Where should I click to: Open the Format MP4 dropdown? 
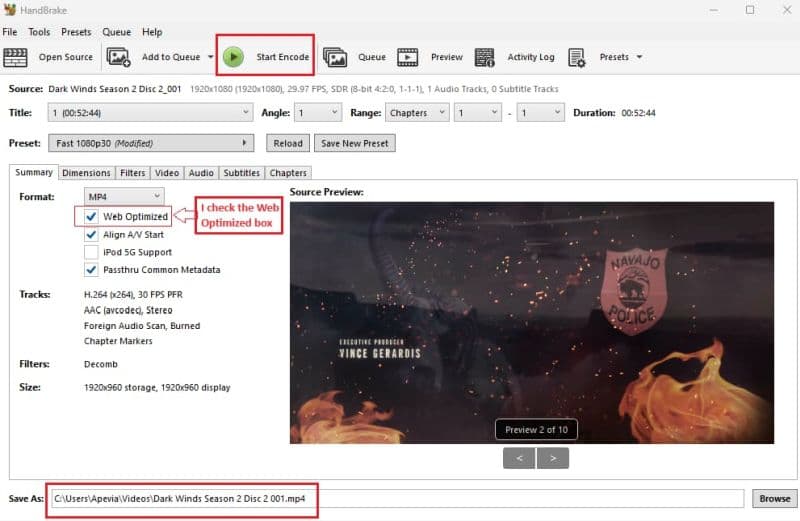pos(124,196)
